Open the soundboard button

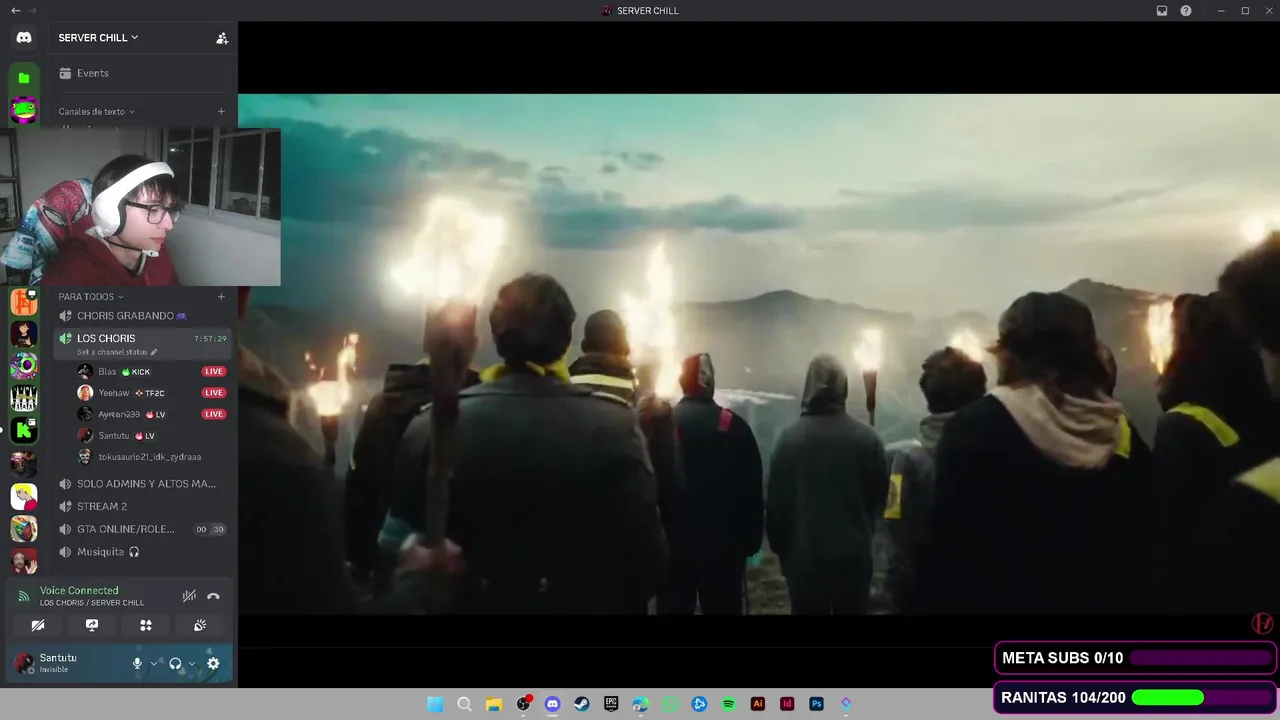200,625
